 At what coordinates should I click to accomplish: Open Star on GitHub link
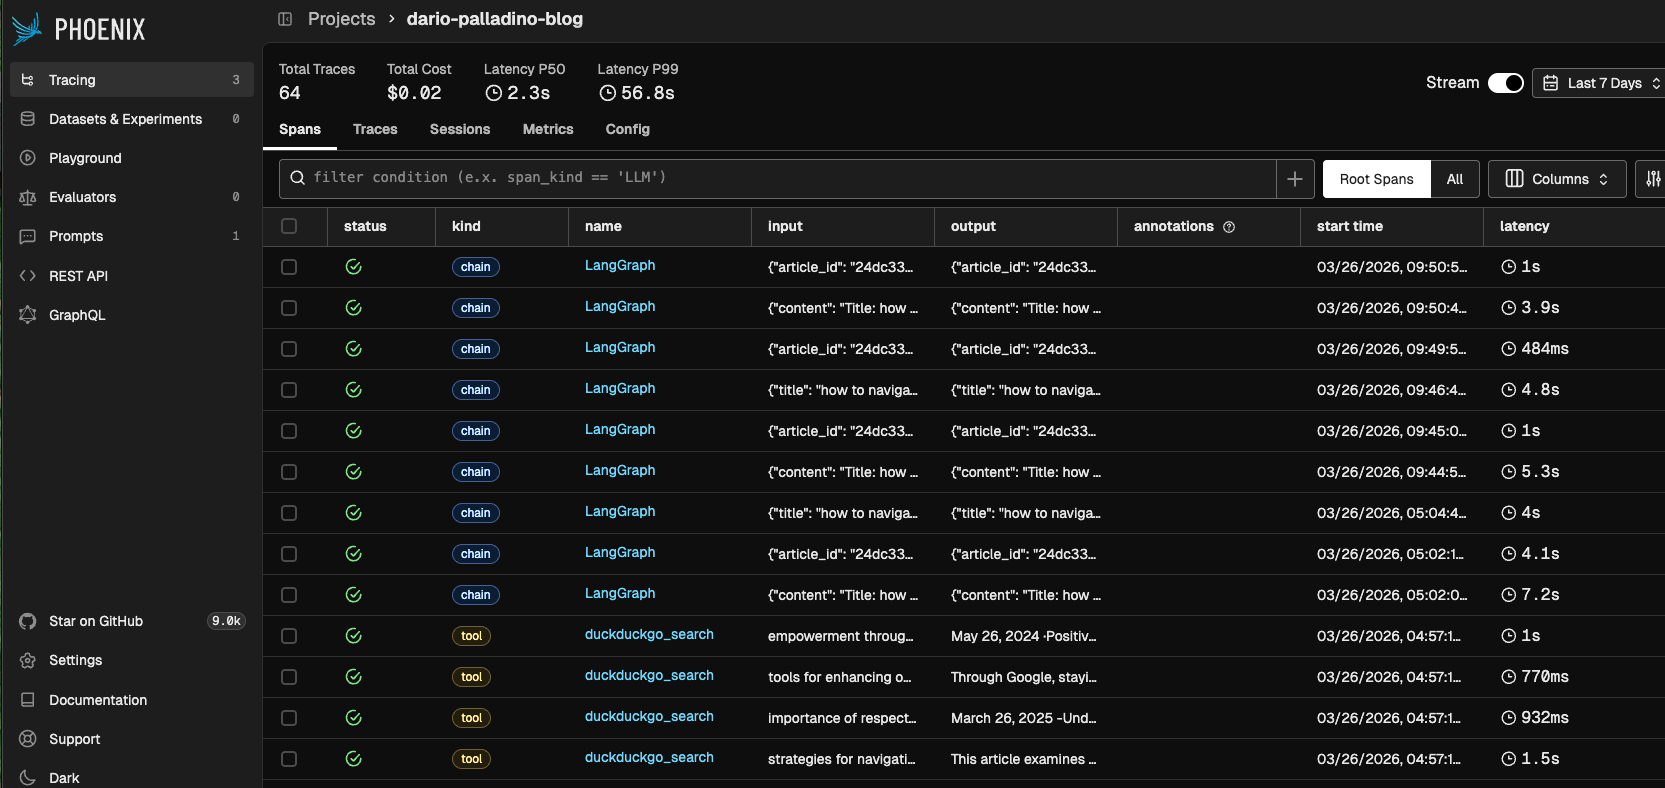coord(96,621)
